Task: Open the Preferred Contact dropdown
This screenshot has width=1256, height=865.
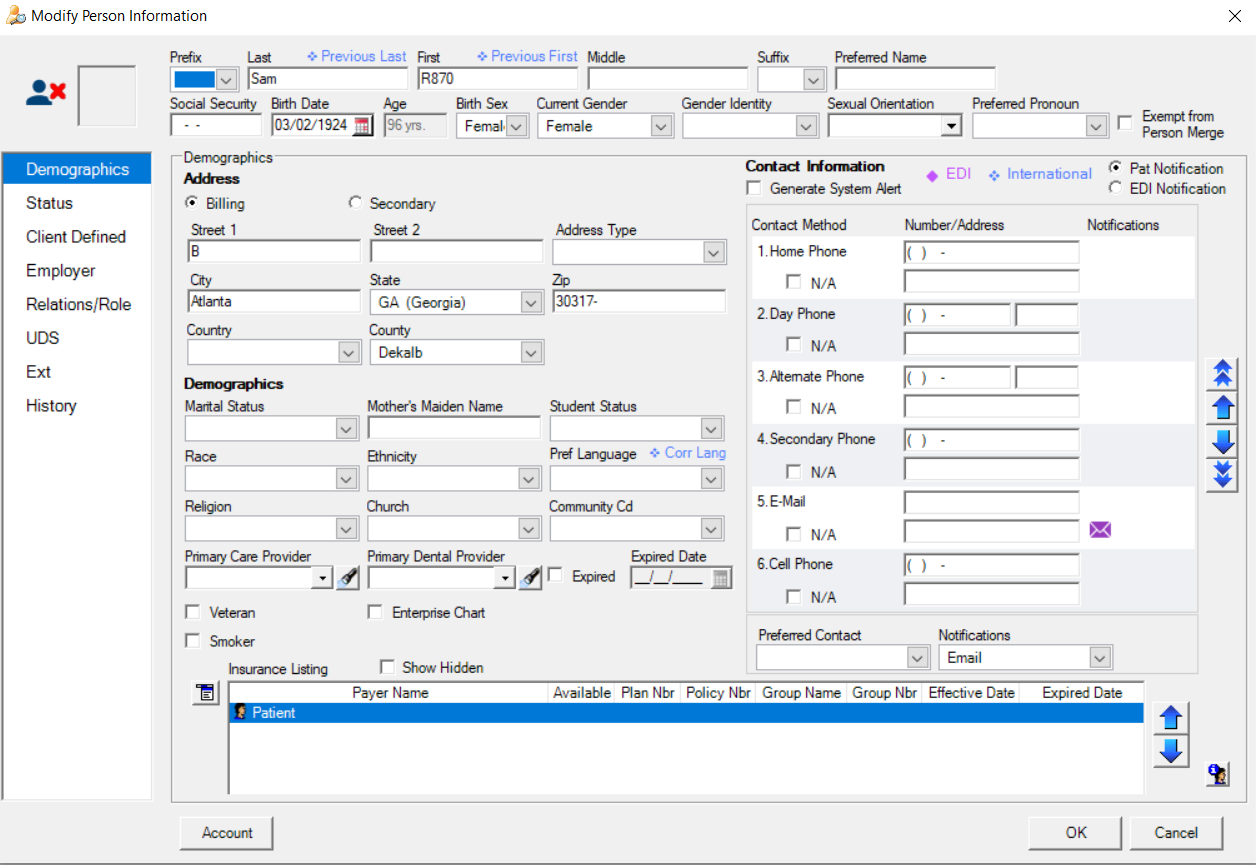Action: [x=918, y=657]
